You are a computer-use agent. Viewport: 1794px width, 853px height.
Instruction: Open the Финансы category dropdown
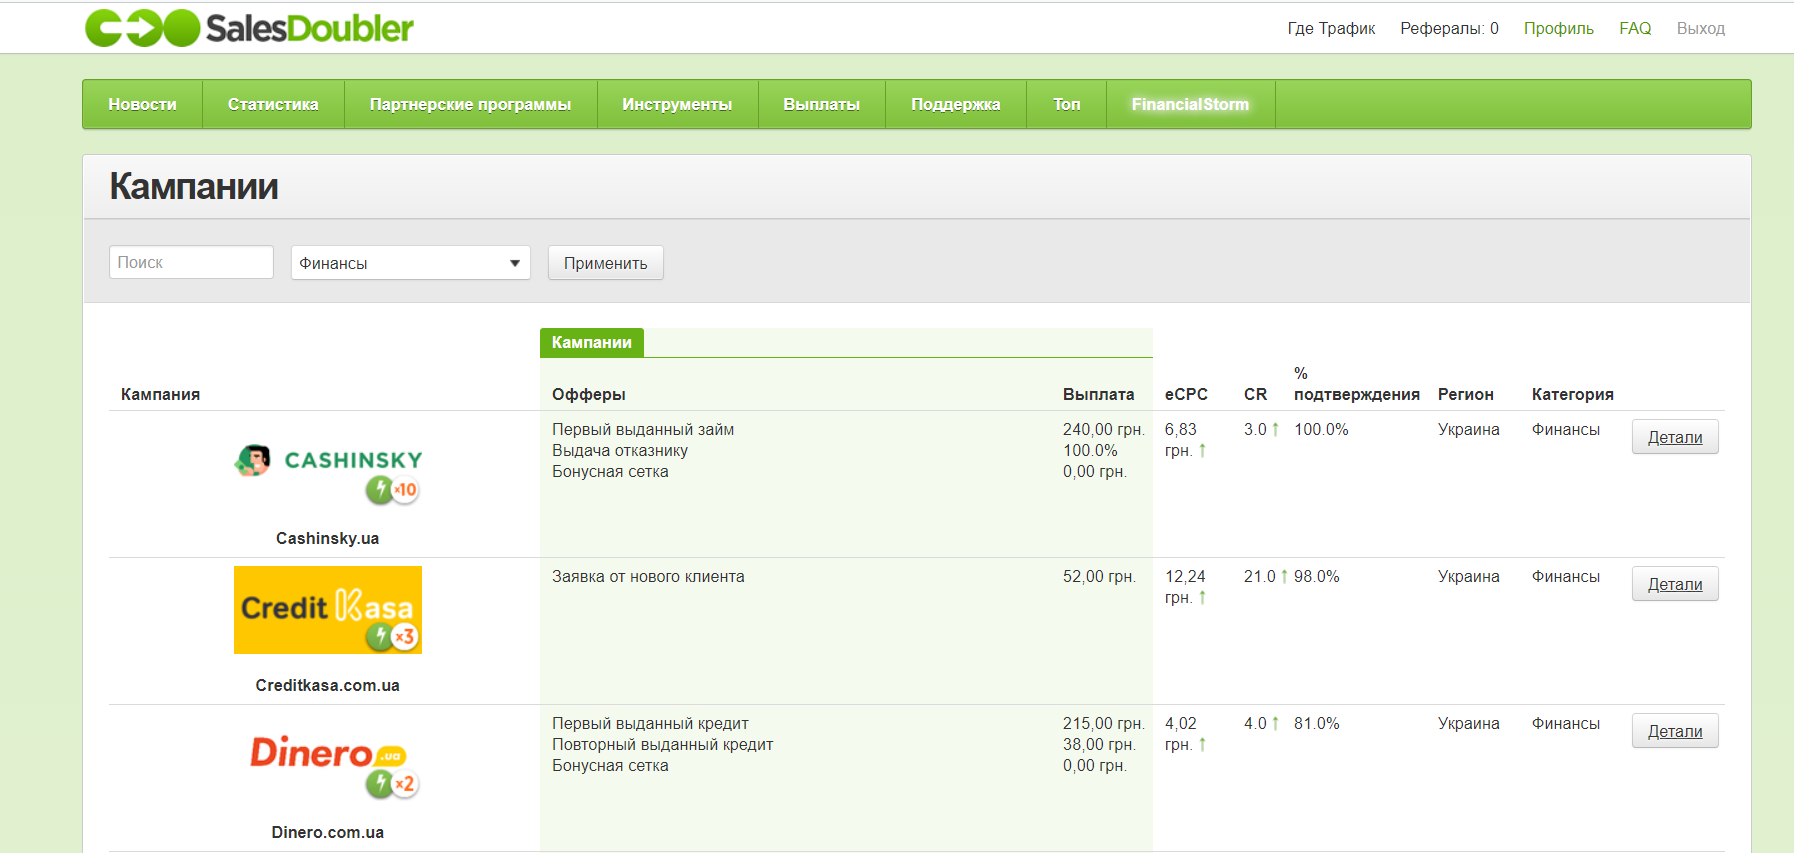point(410,263)
